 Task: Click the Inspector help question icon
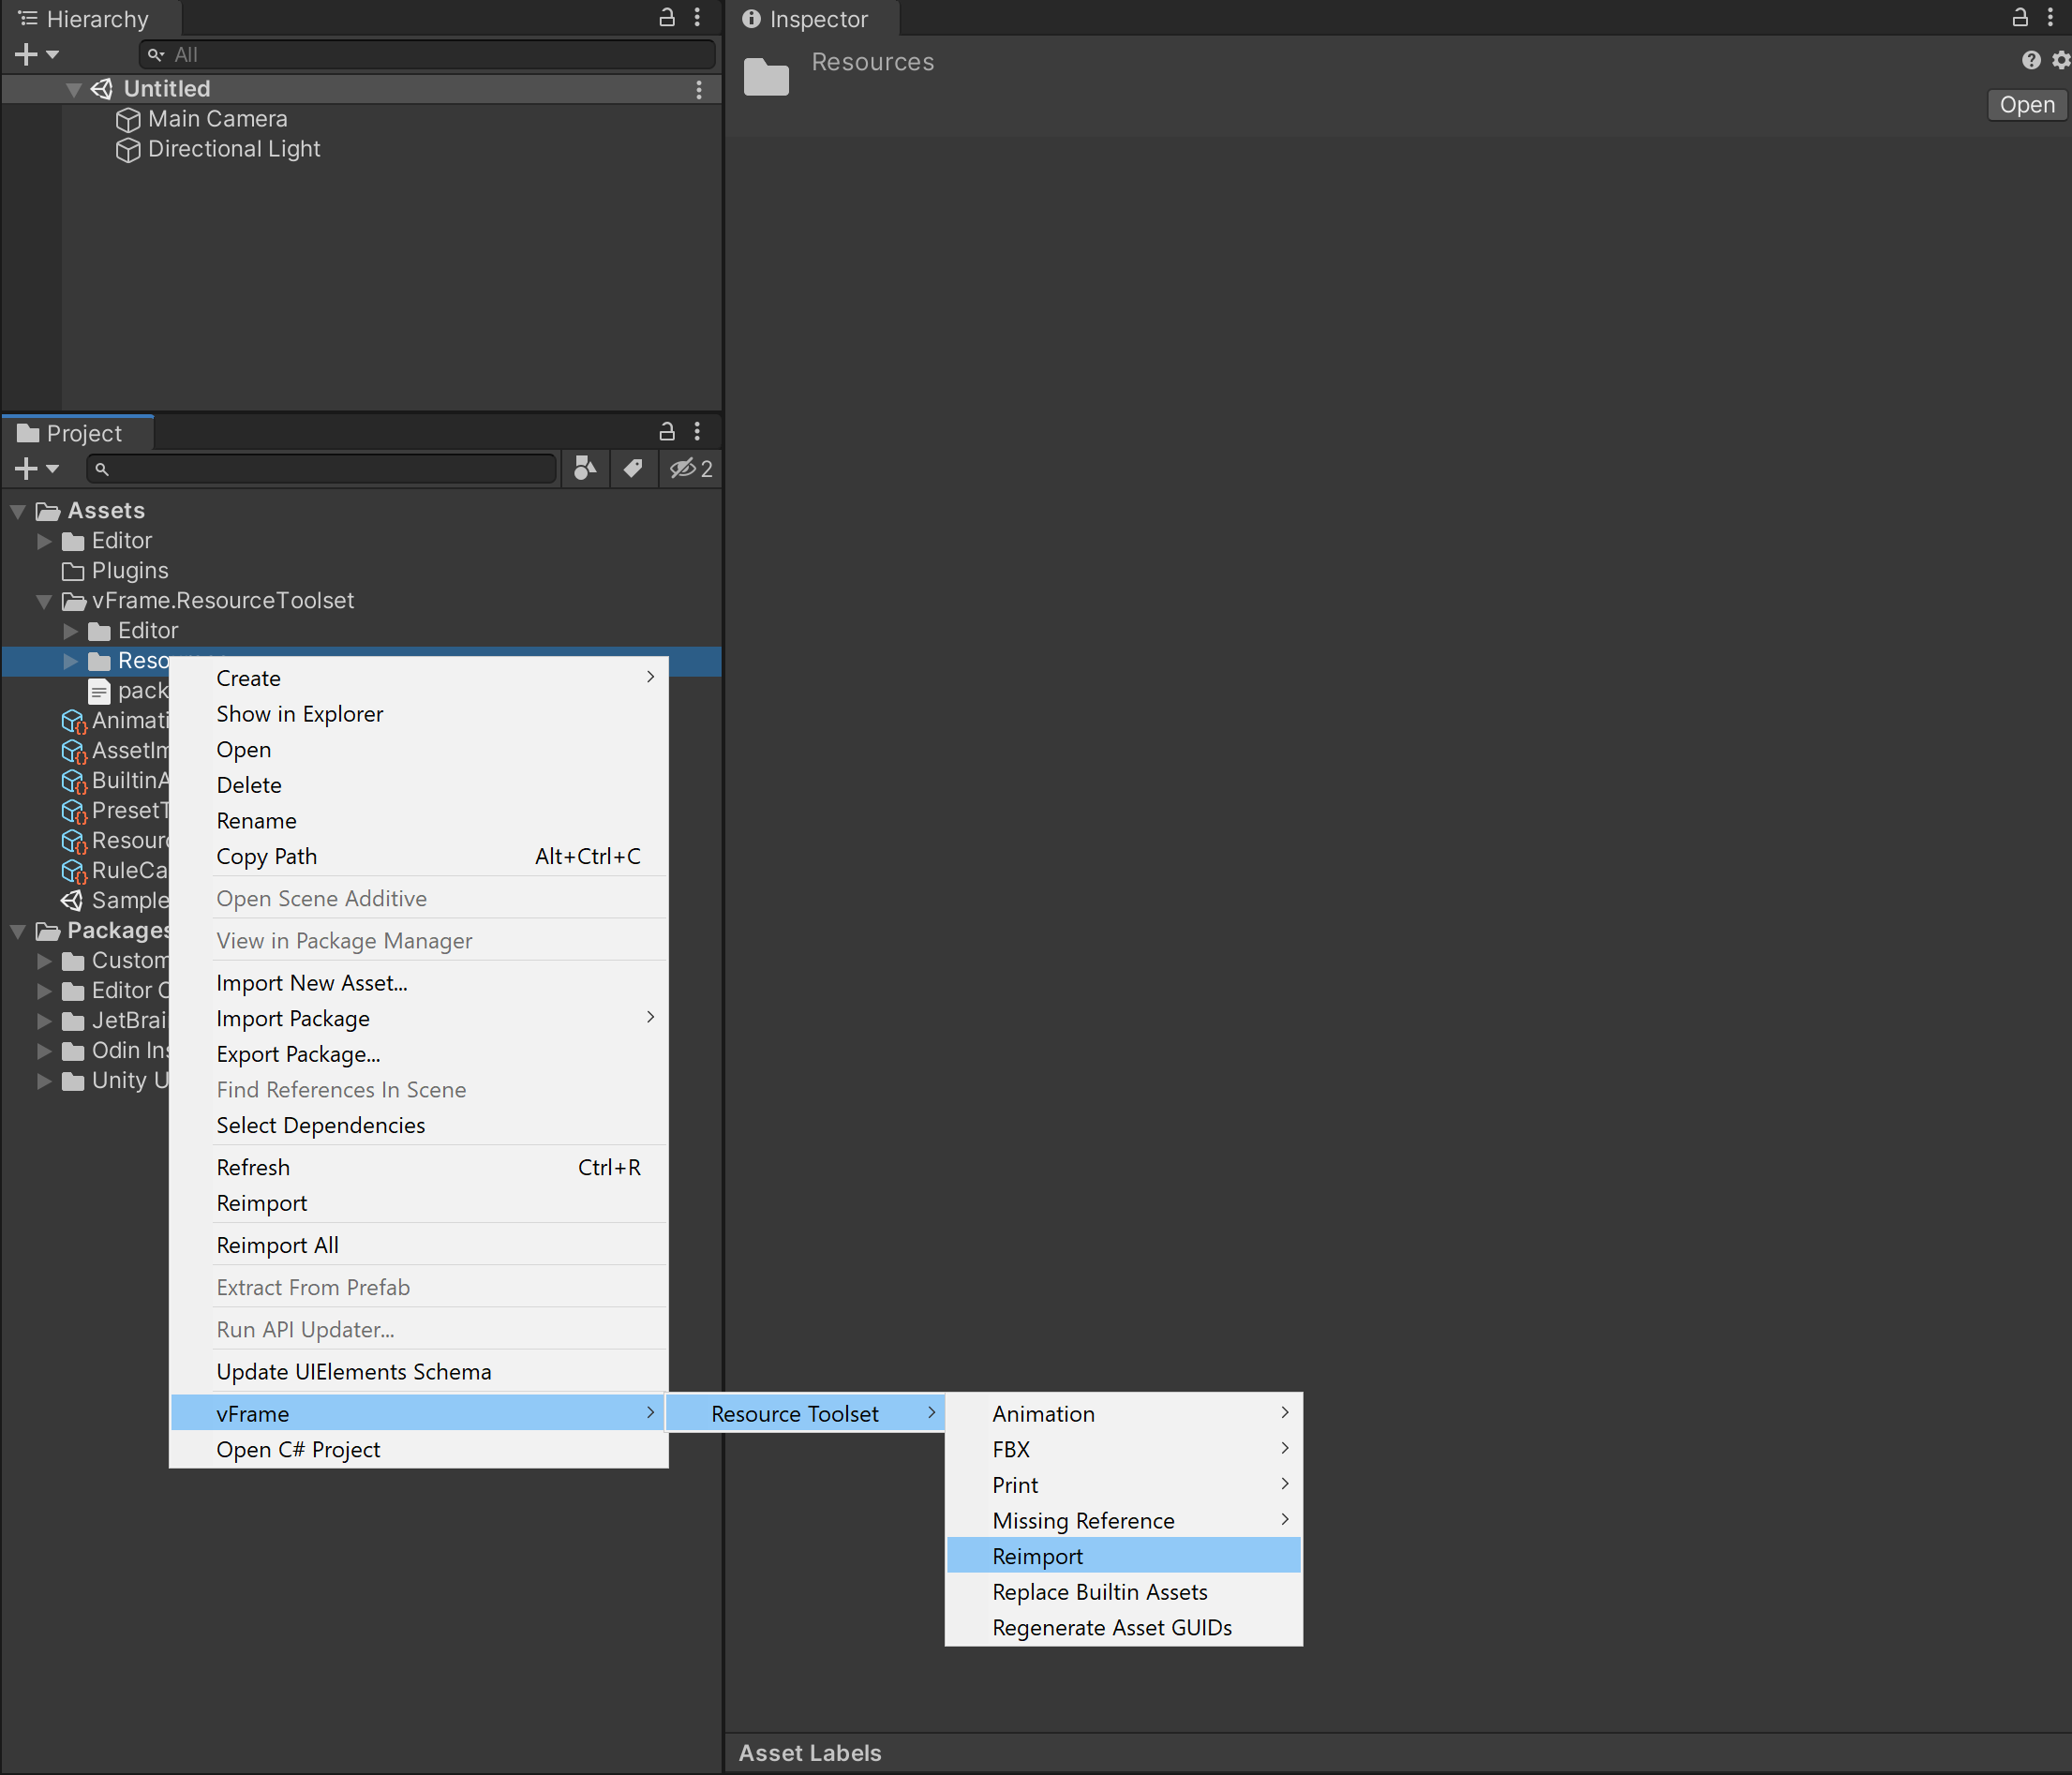(x=2030, y=60)
